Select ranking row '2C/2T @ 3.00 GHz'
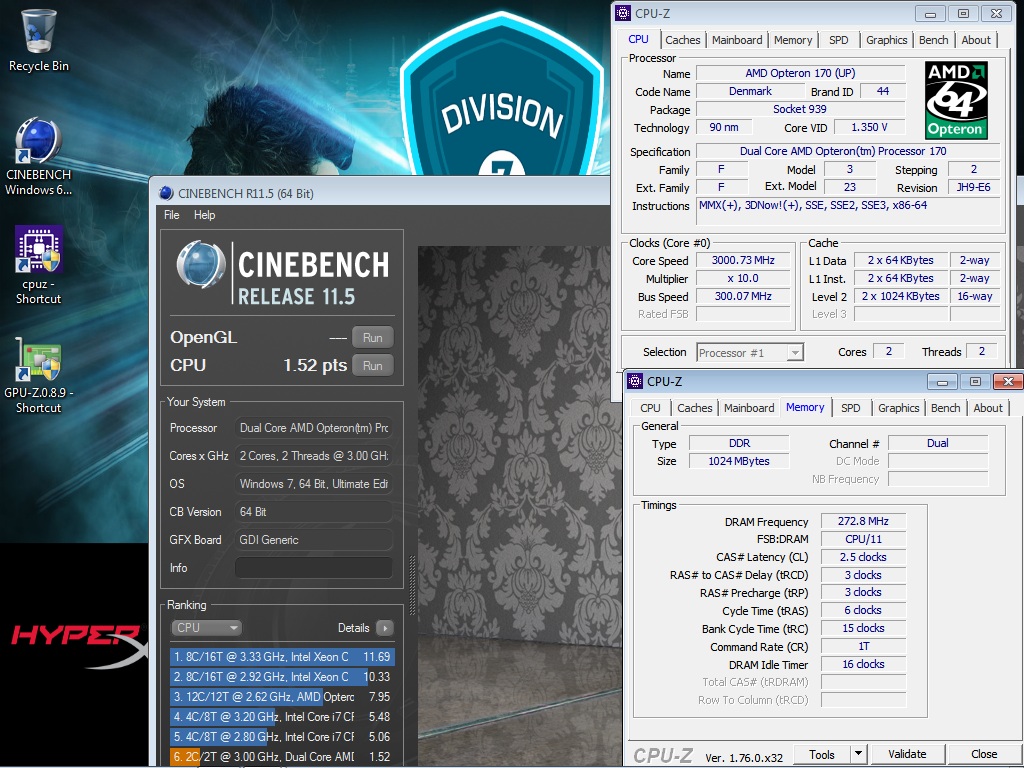Image resolution: width=1024 pixels, height=768 pixels. [x=281, y=756]
